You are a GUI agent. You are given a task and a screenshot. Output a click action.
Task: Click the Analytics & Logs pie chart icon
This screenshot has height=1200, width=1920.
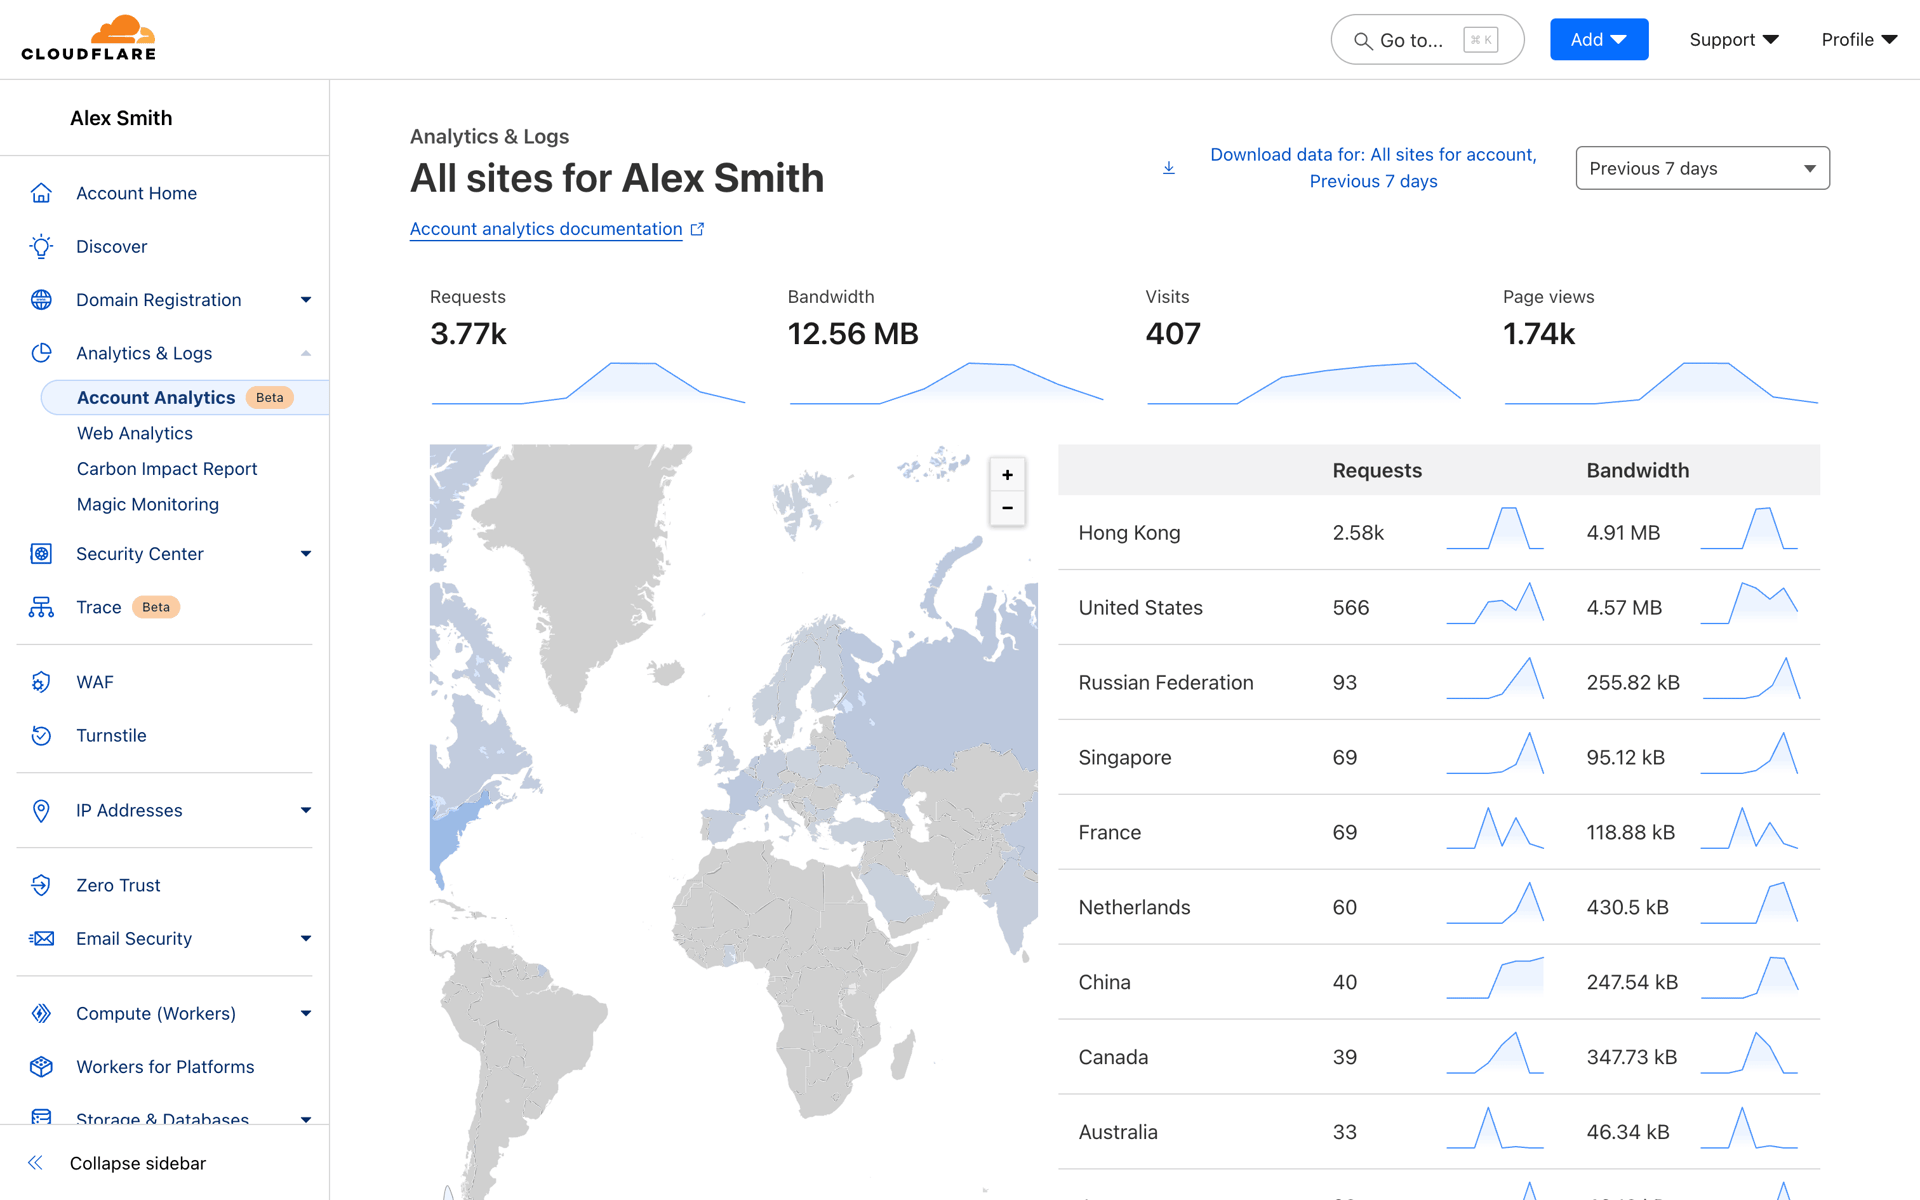click(41, 353)
